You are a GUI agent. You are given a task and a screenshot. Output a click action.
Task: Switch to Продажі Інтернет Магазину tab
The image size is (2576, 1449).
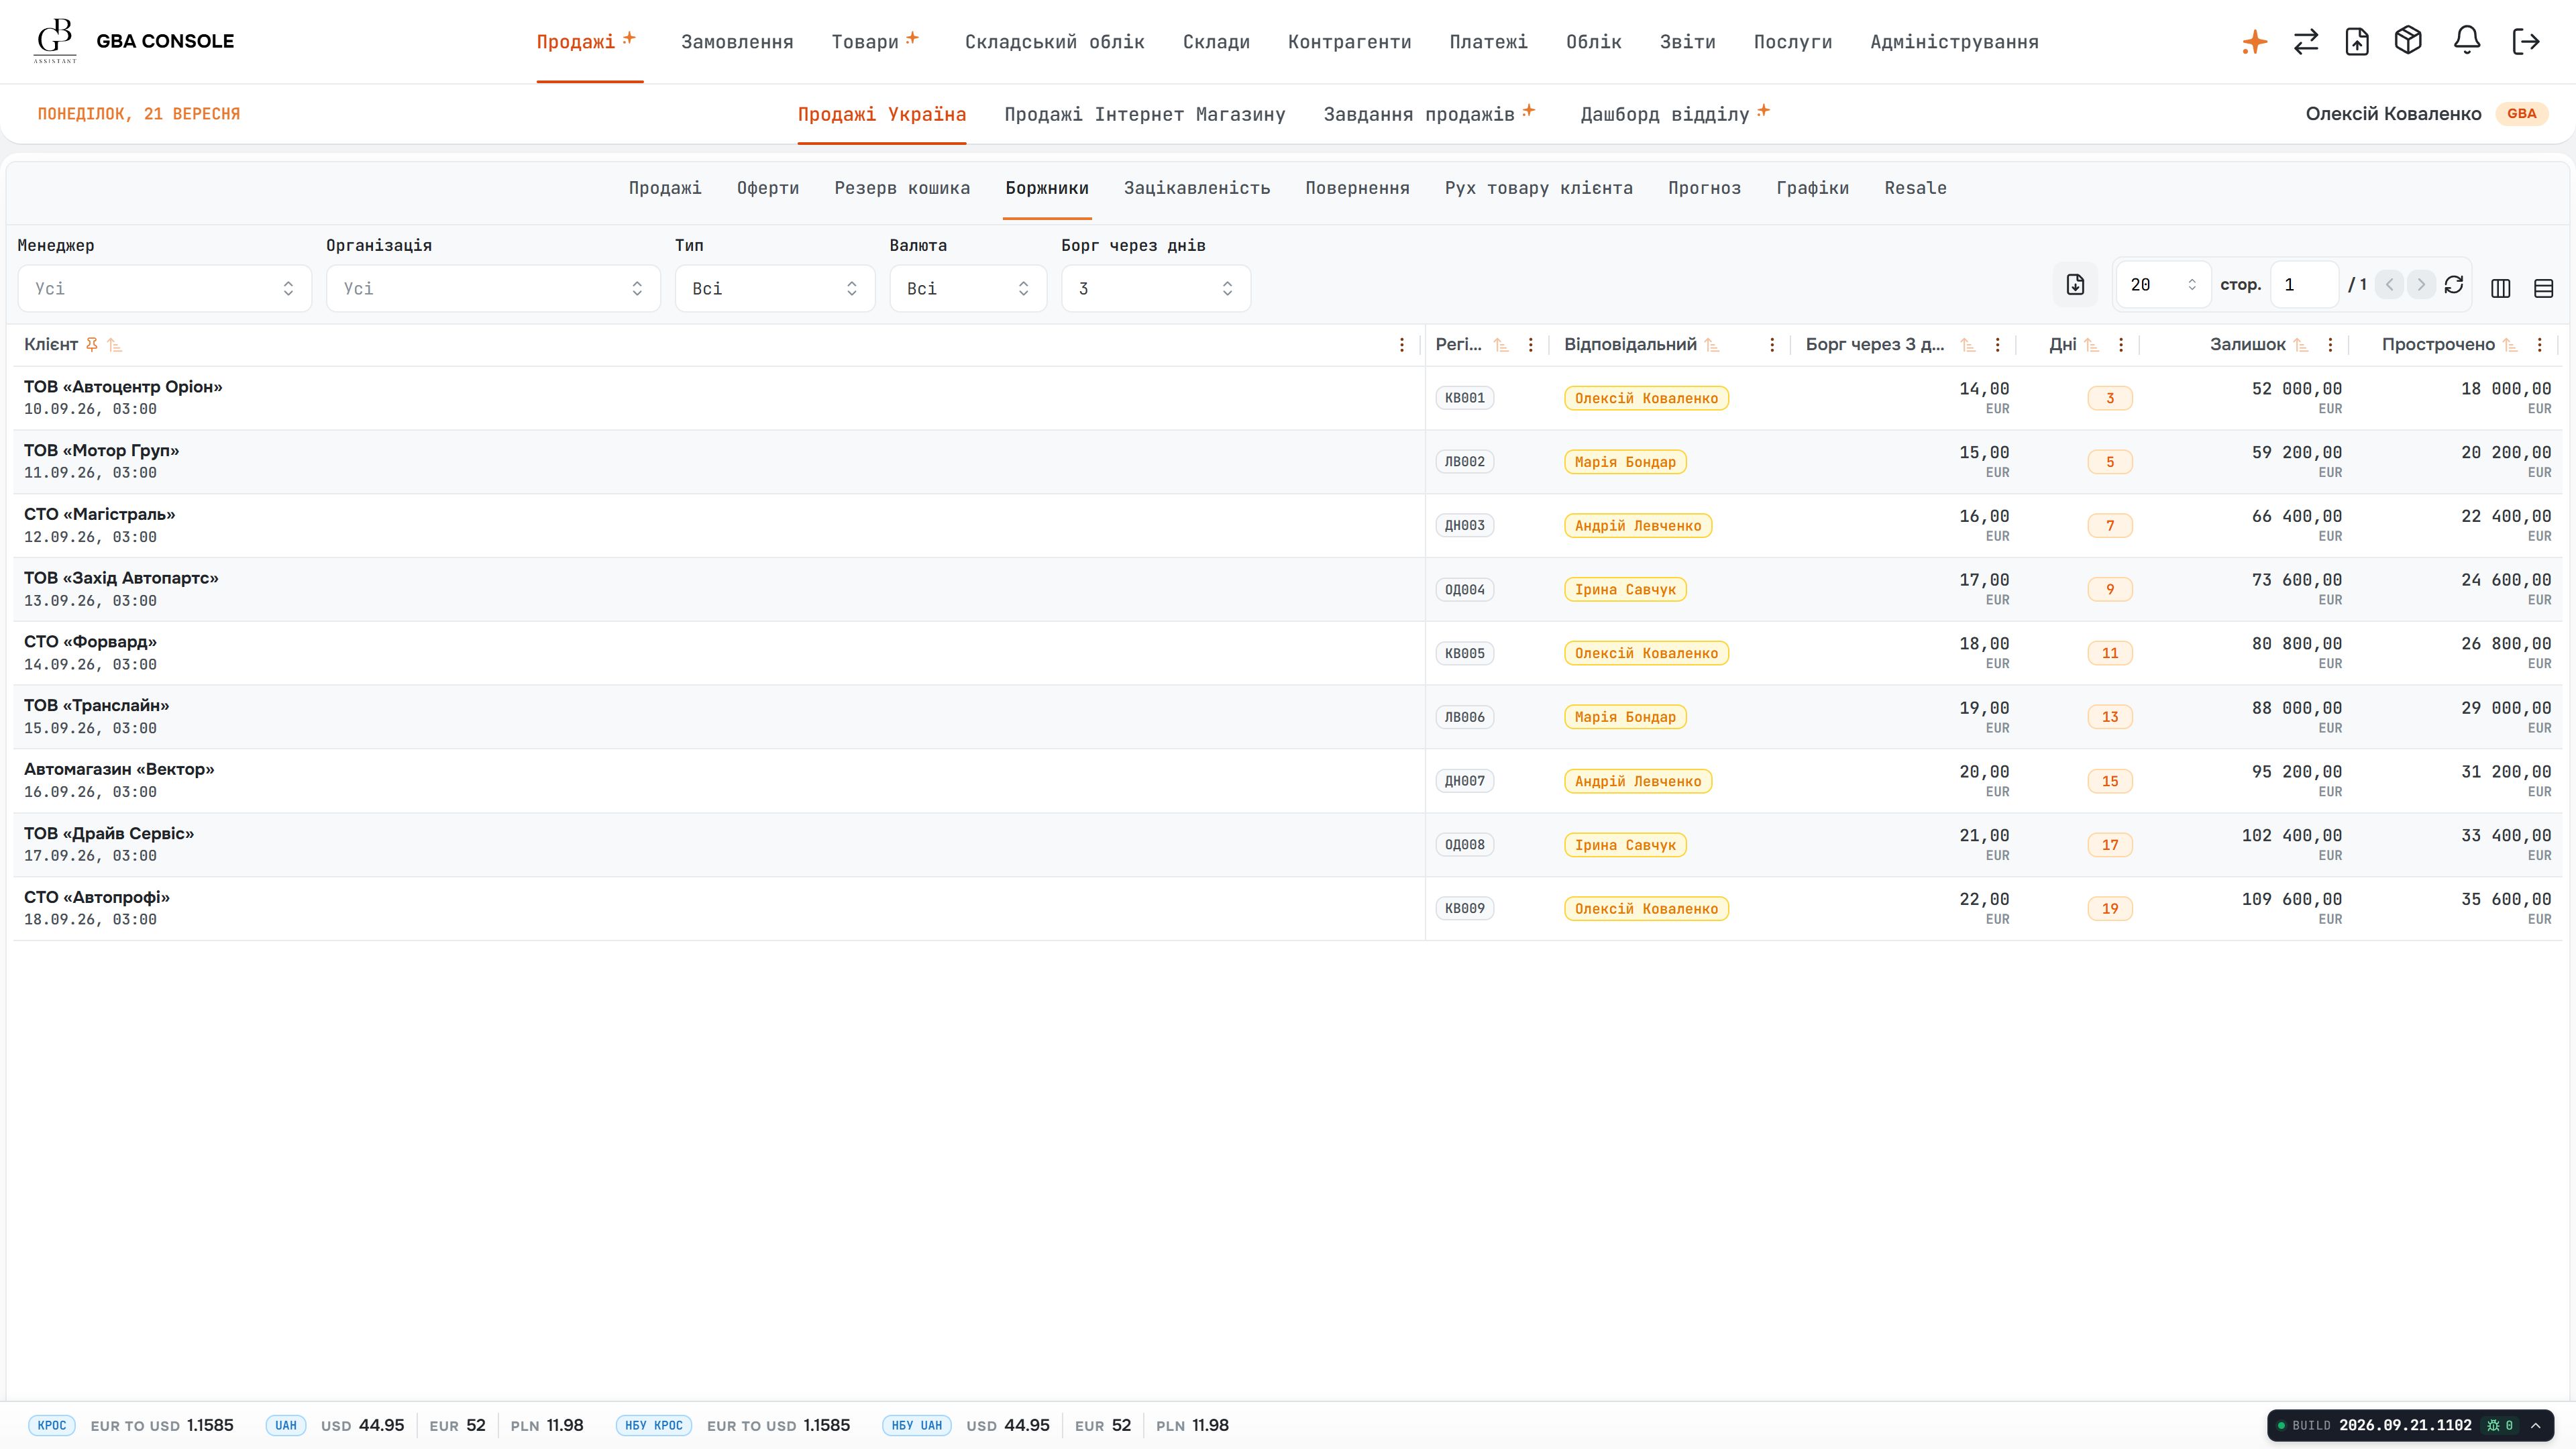point(1145,114)
